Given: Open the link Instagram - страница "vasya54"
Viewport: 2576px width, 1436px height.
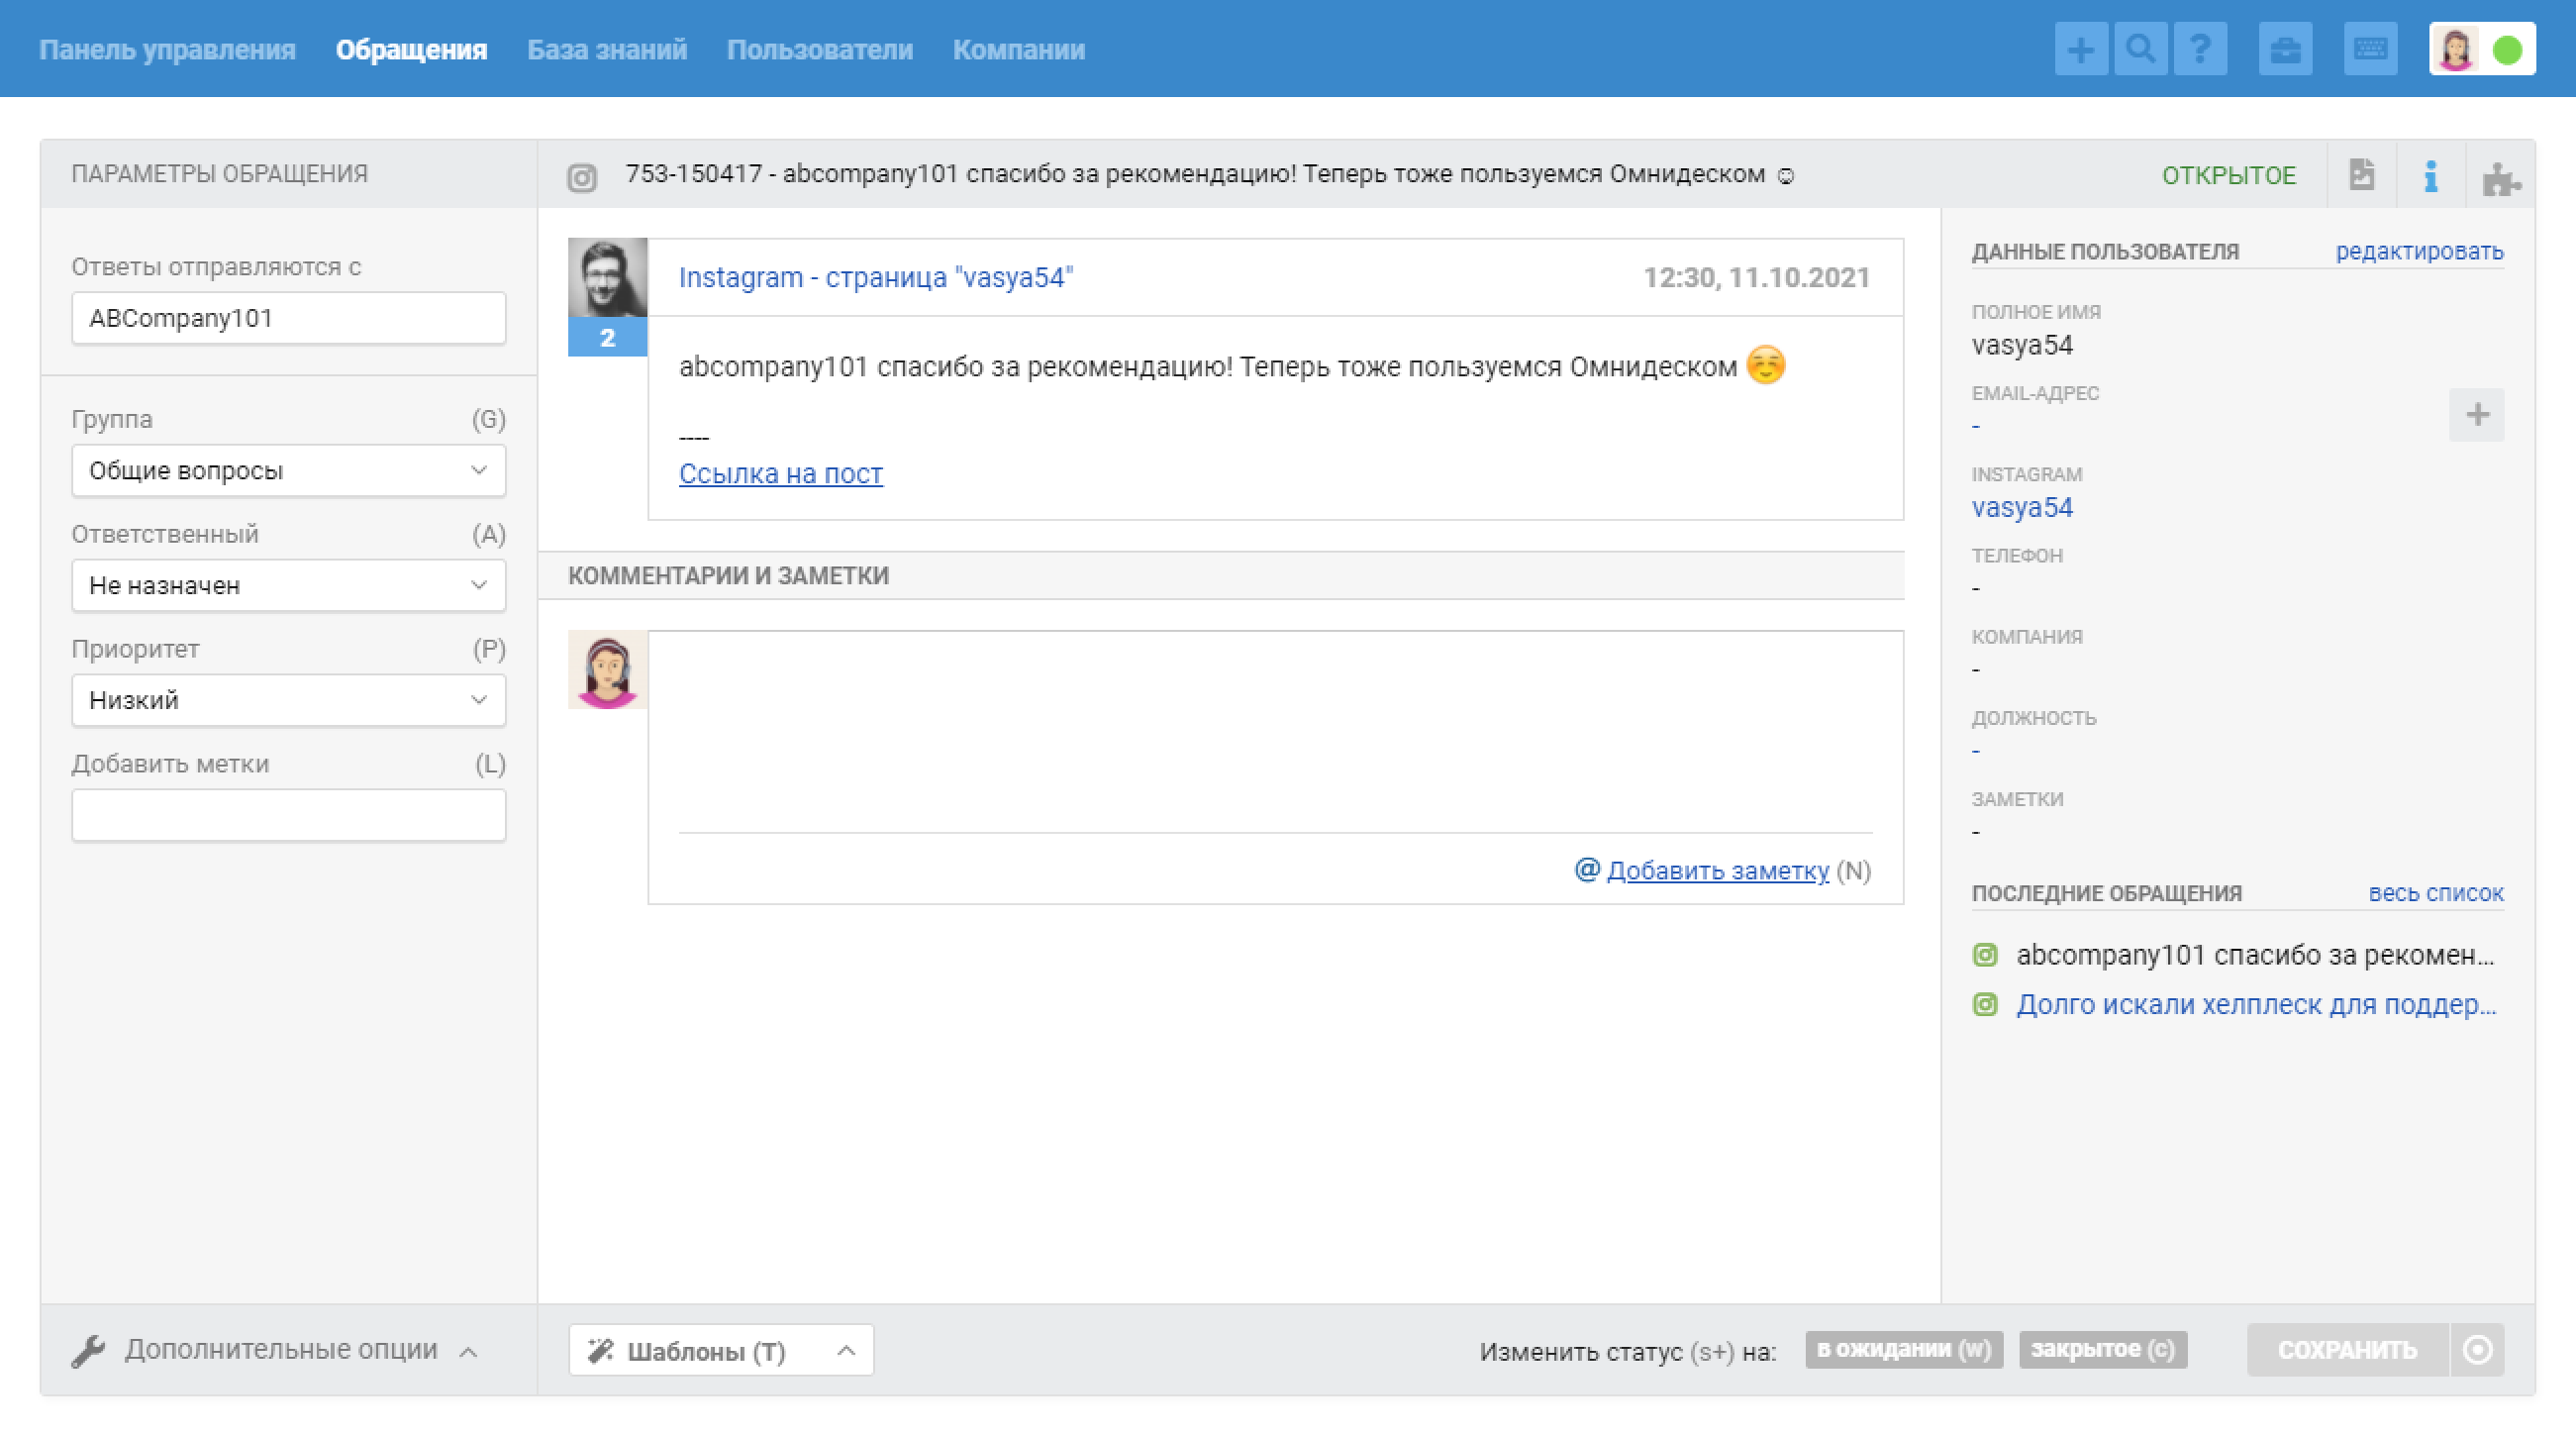Looking at the screenshot, I should point(875,277).
